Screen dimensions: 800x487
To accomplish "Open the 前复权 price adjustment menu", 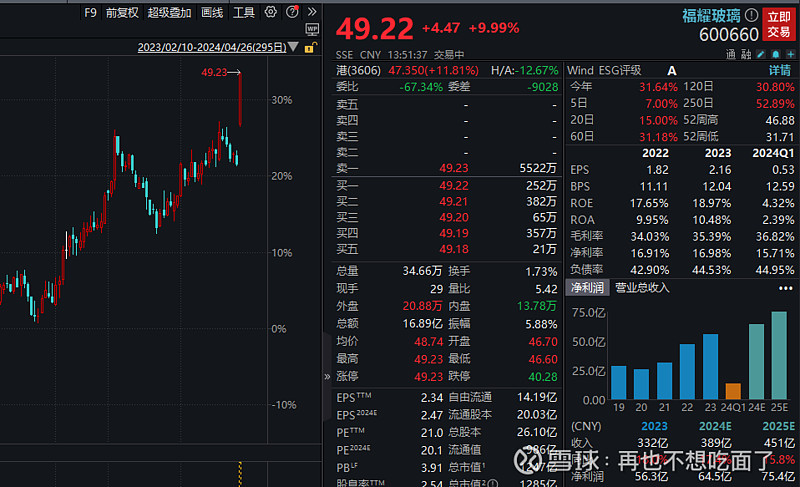I will 122,12.
